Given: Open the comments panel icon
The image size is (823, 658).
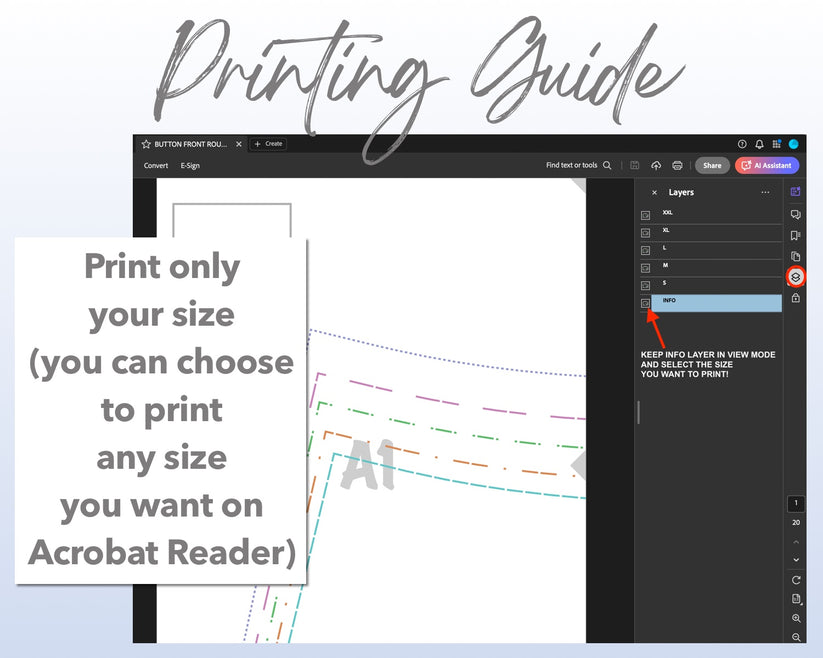Looking at the screenshot, I should point(795,214).
